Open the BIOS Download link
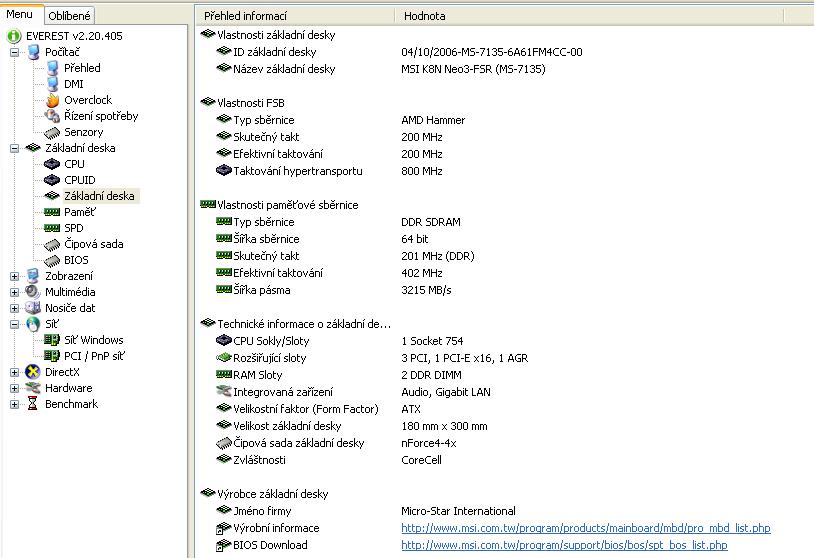Viewport: 814px width, 558px height. pos(563,545)
